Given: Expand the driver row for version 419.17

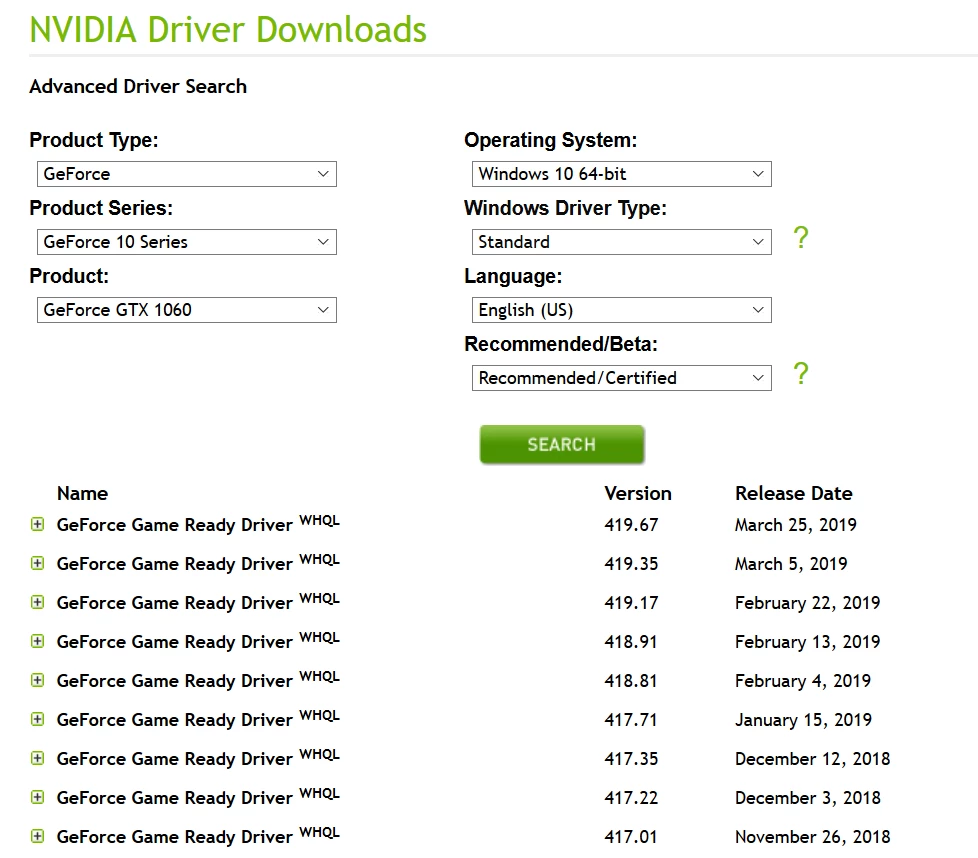Looking at the screenshot, I should click(37, 602).
